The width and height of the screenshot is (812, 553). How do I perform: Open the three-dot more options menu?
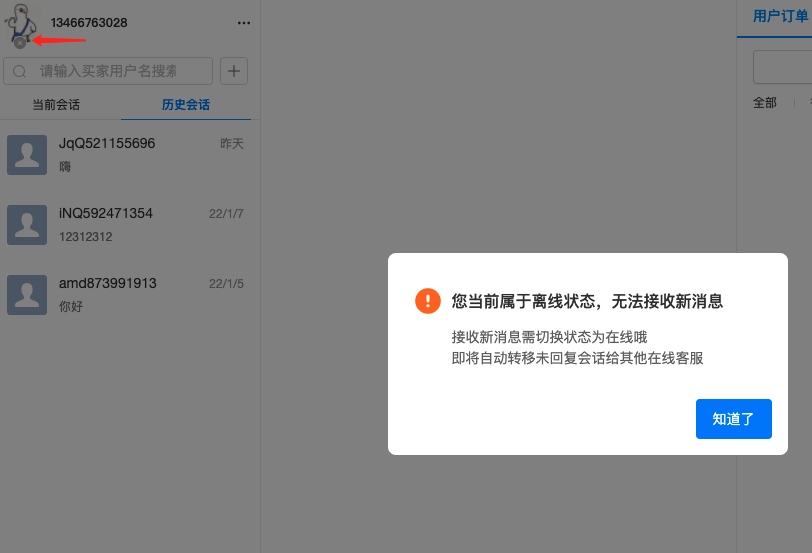(x=244, y=23)
